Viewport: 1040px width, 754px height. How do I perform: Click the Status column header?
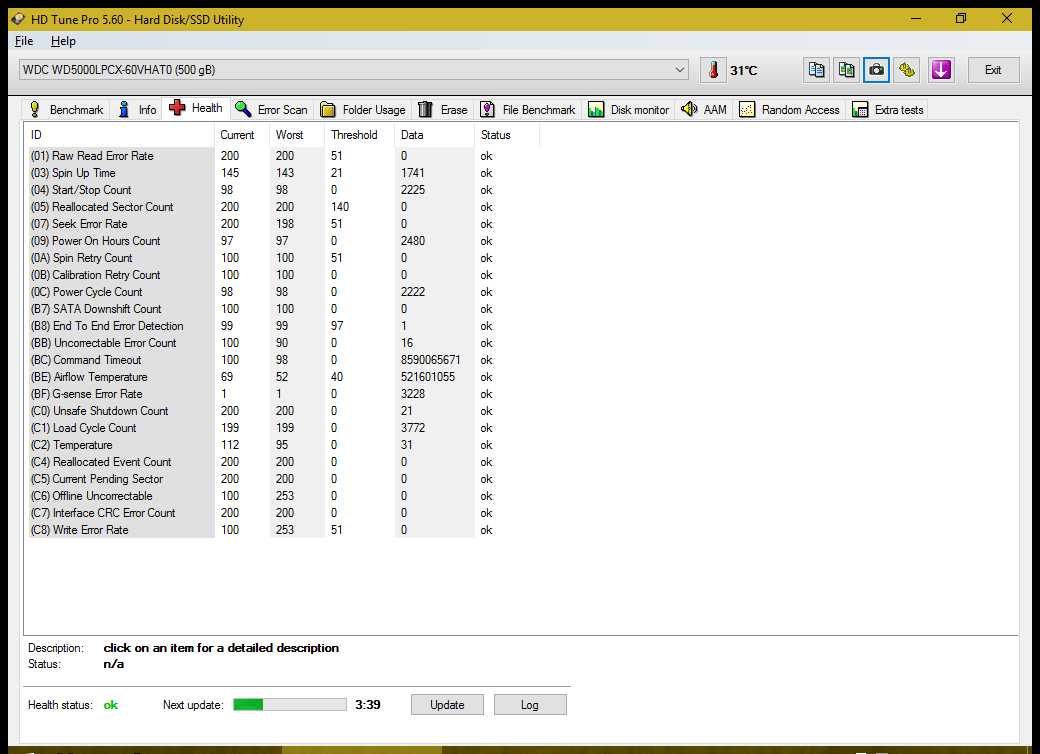click(x=507, y=135)
